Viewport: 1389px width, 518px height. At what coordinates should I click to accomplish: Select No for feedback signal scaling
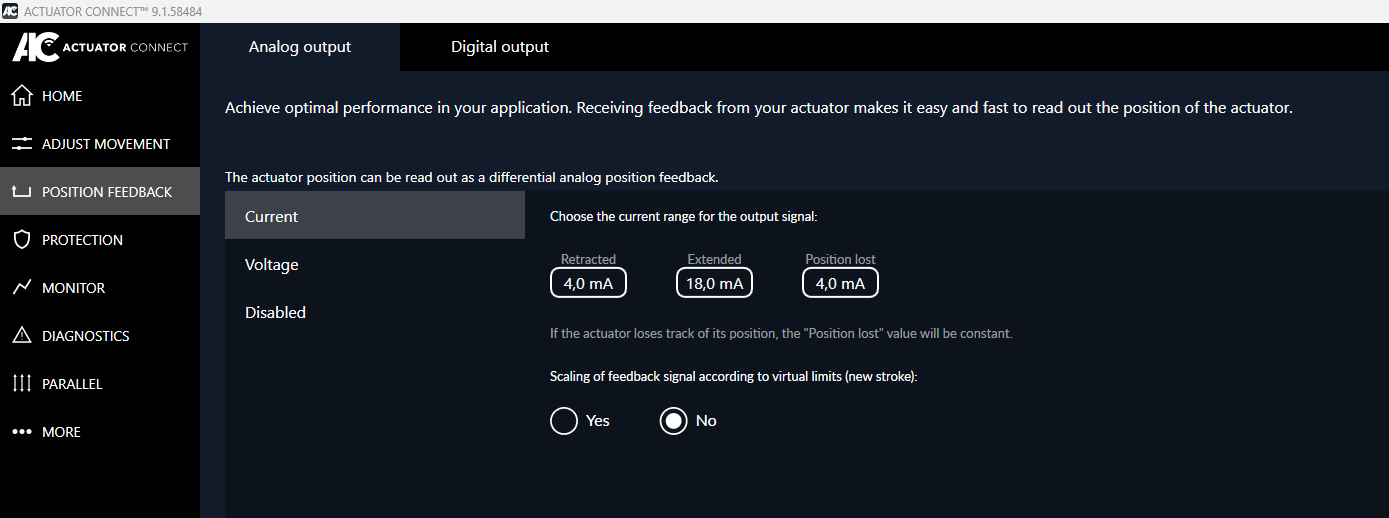(674, 421)
